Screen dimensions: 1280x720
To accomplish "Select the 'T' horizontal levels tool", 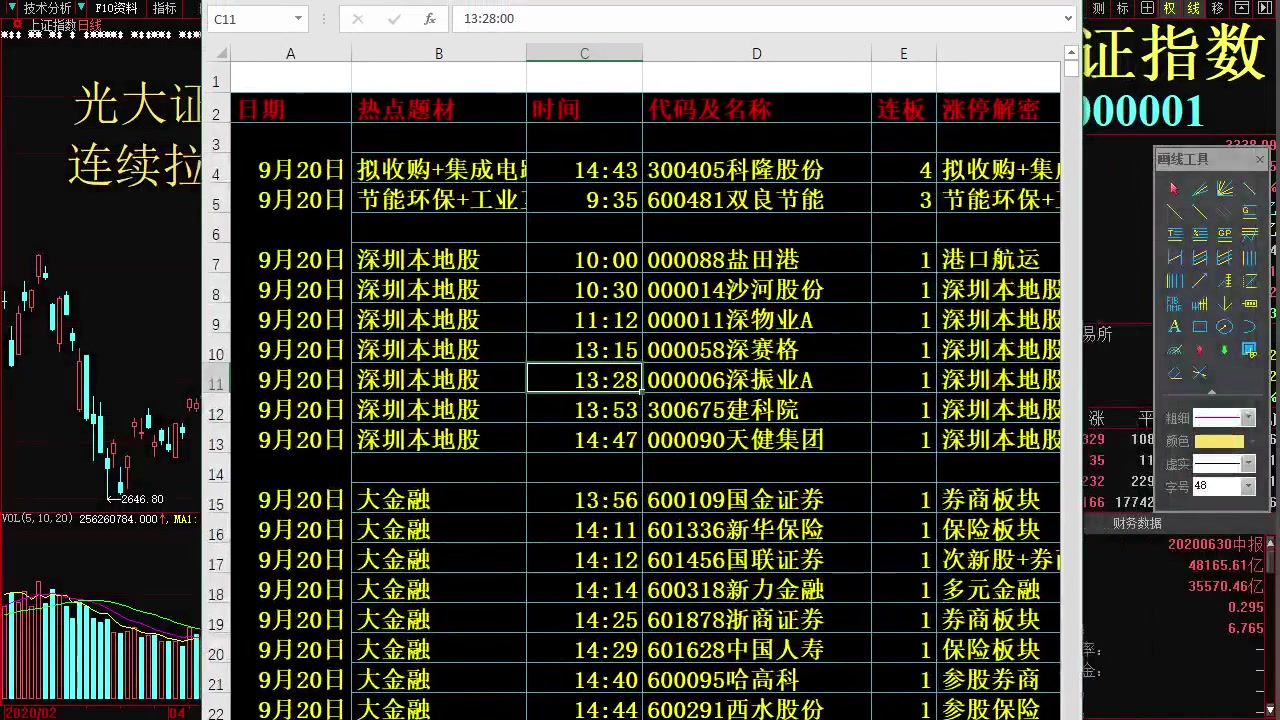I will pyautogui.click(x=1175, y=234).
